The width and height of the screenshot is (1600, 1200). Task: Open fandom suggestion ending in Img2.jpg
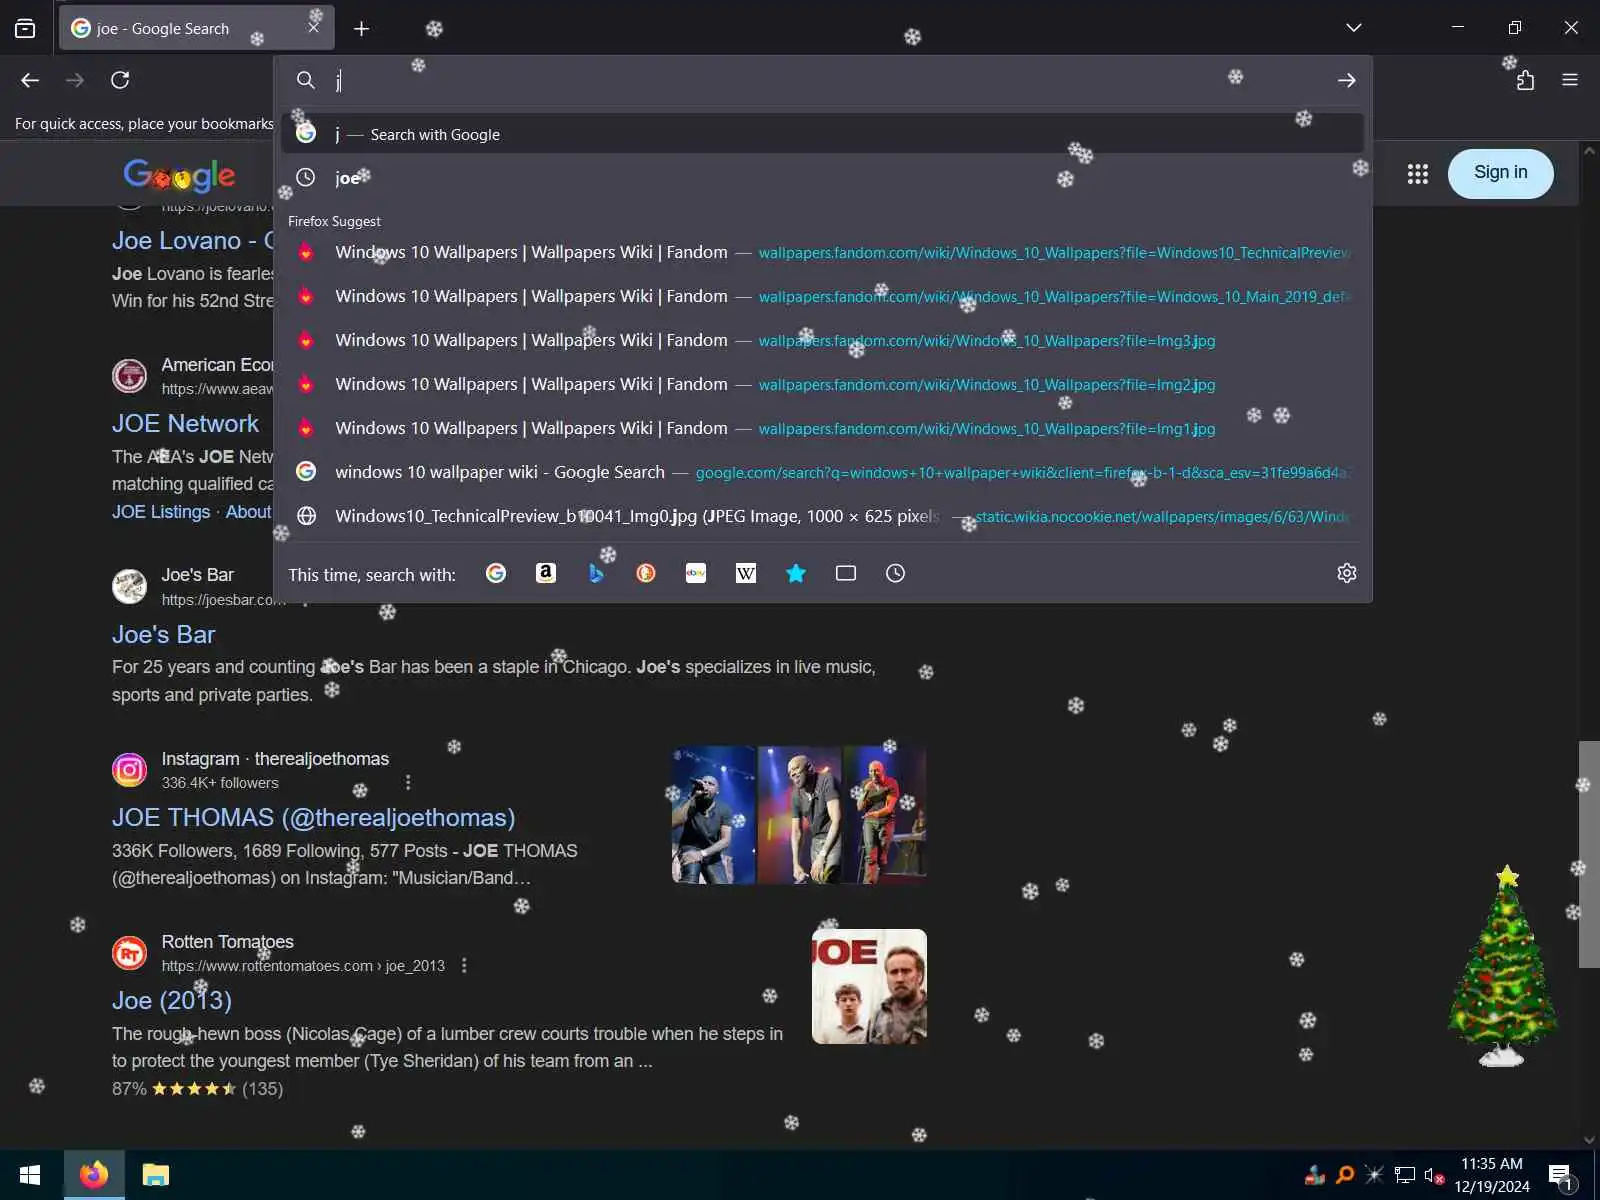click(822, 384)
